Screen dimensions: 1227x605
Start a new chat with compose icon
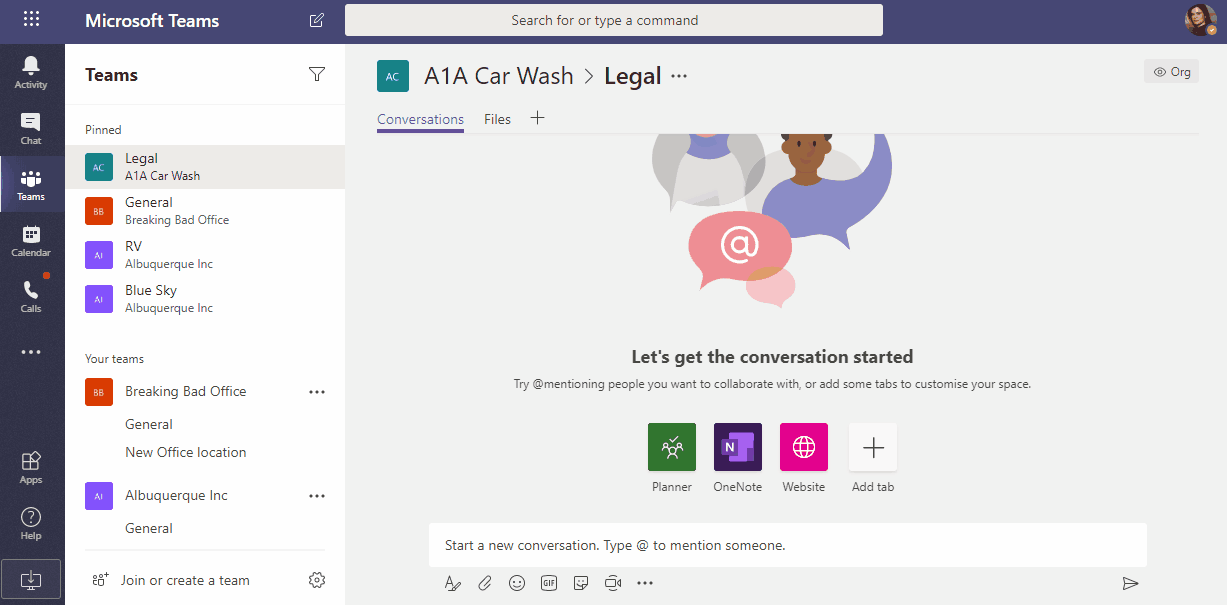(x=317, y=20)
